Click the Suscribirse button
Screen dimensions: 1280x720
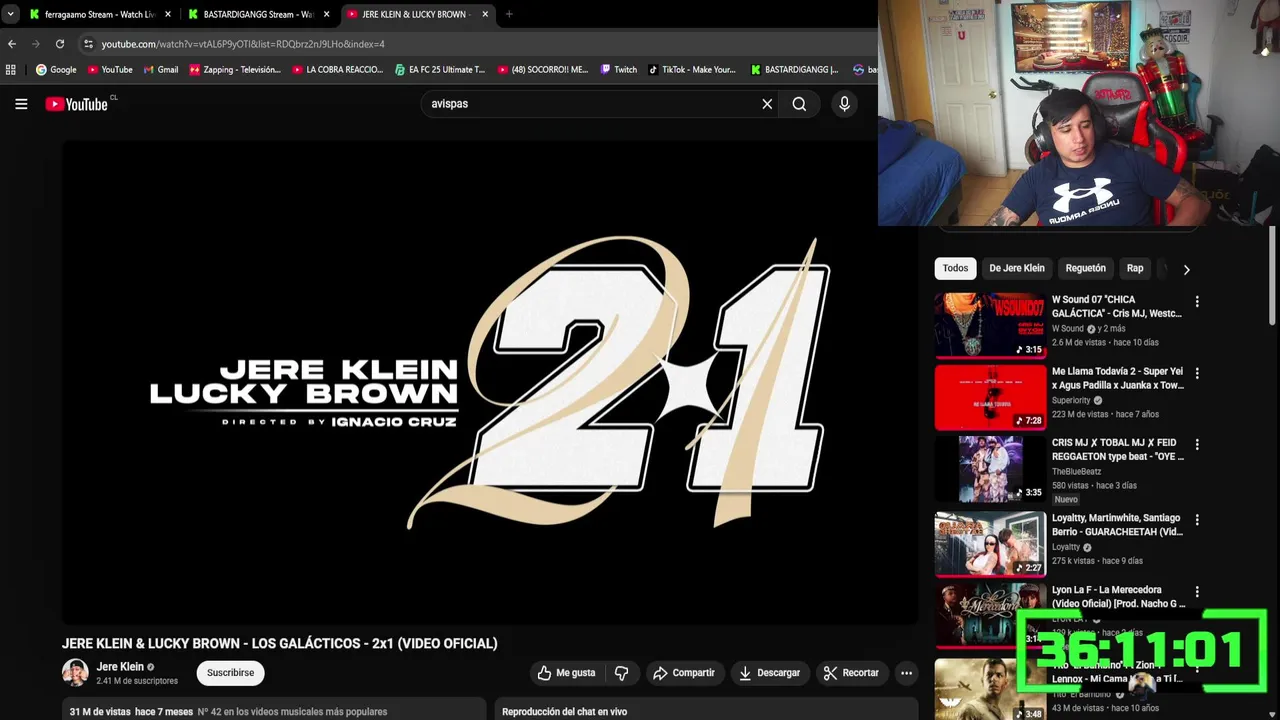click(230, 673)
